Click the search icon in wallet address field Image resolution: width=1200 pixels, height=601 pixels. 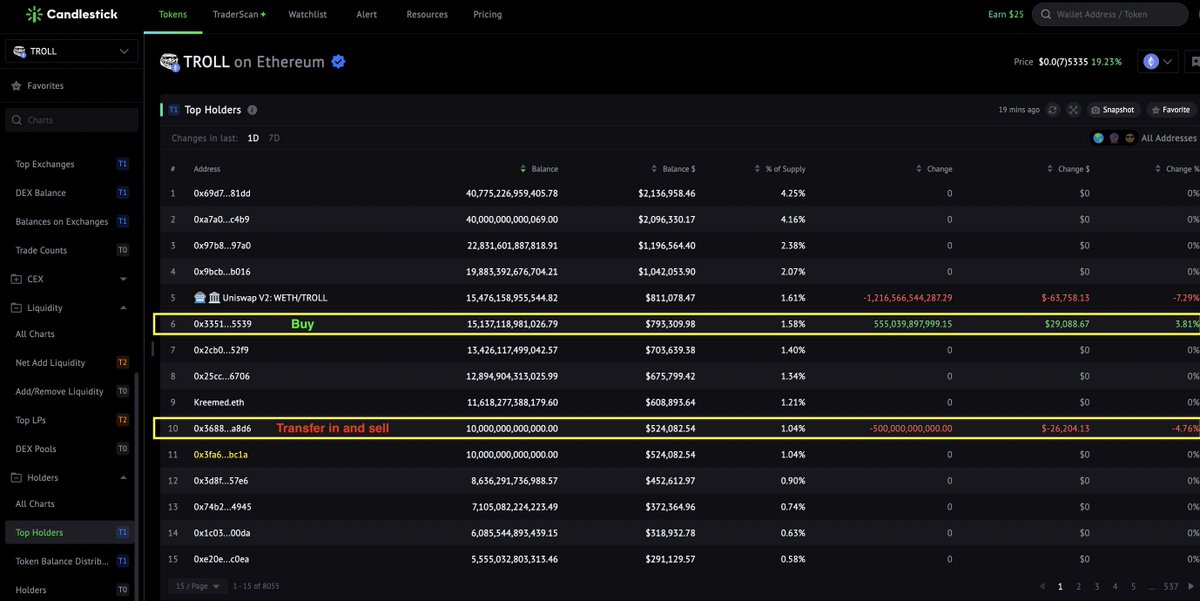click(1046, 15)
